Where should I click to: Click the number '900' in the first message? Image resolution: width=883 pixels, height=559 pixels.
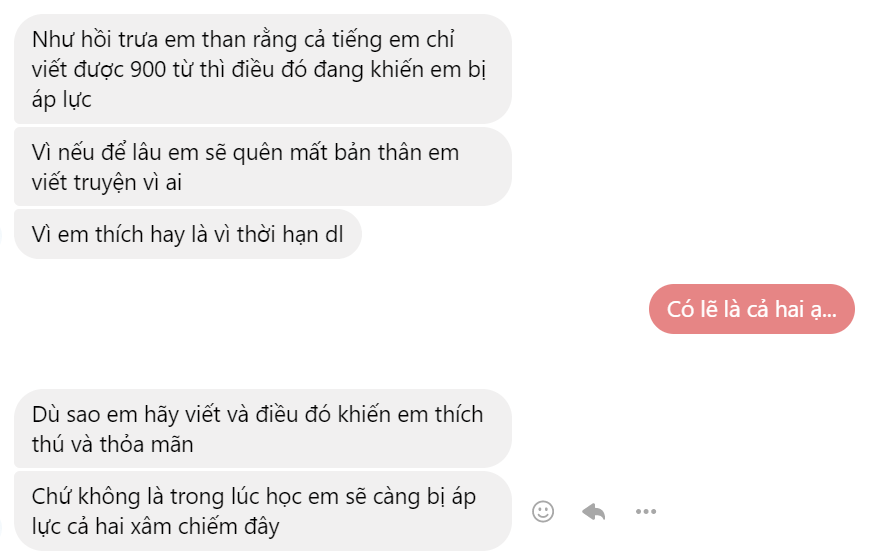148,70
